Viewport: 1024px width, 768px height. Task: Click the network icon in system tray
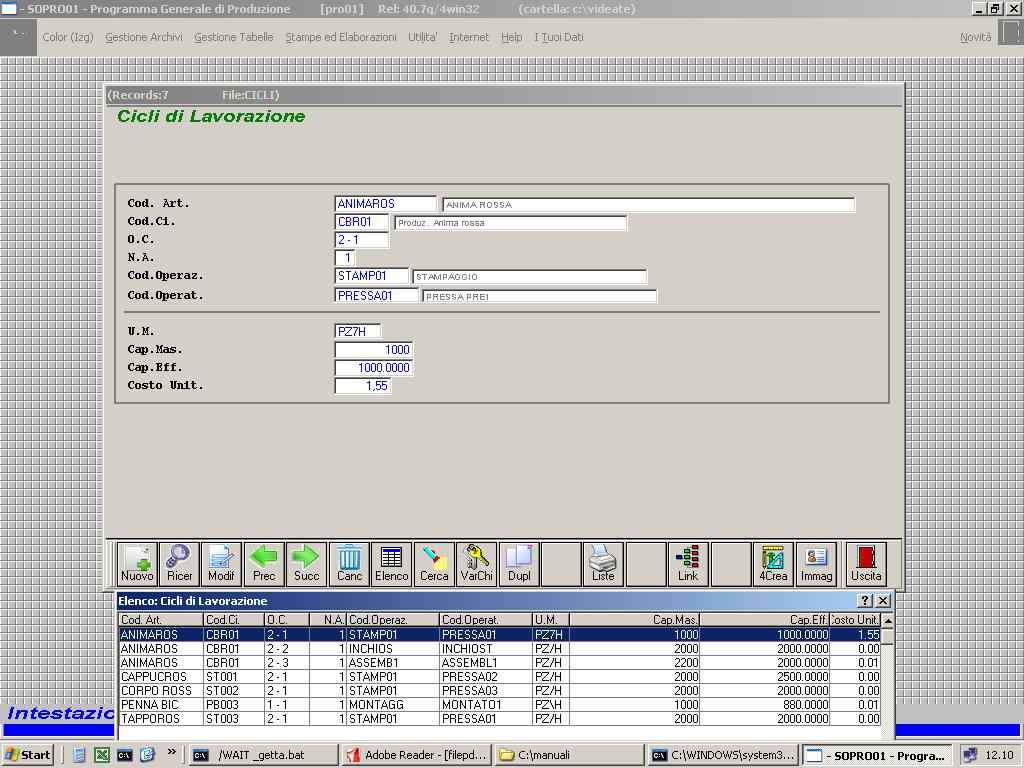(x=970, y=756)
